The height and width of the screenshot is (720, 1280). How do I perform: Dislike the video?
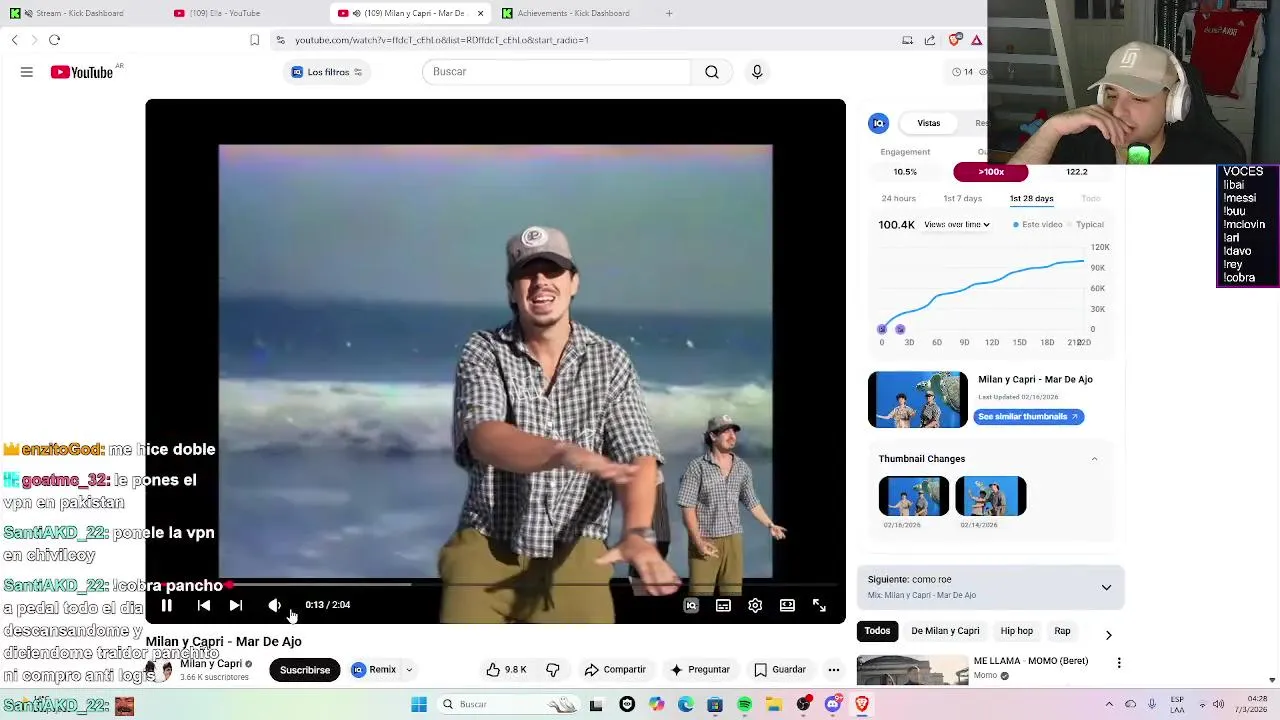click(x=553, y=670)
